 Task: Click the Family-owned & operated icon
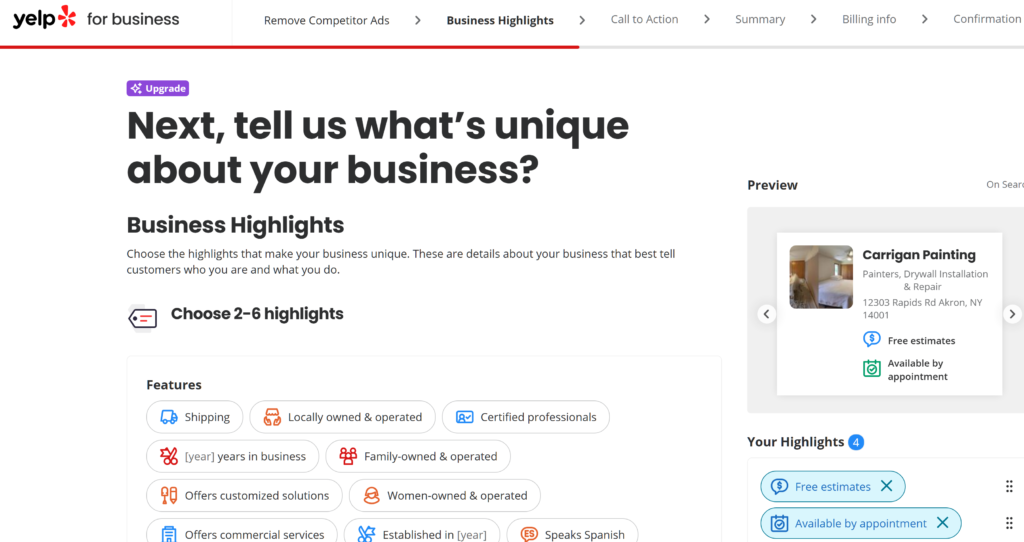click(348, 456)
